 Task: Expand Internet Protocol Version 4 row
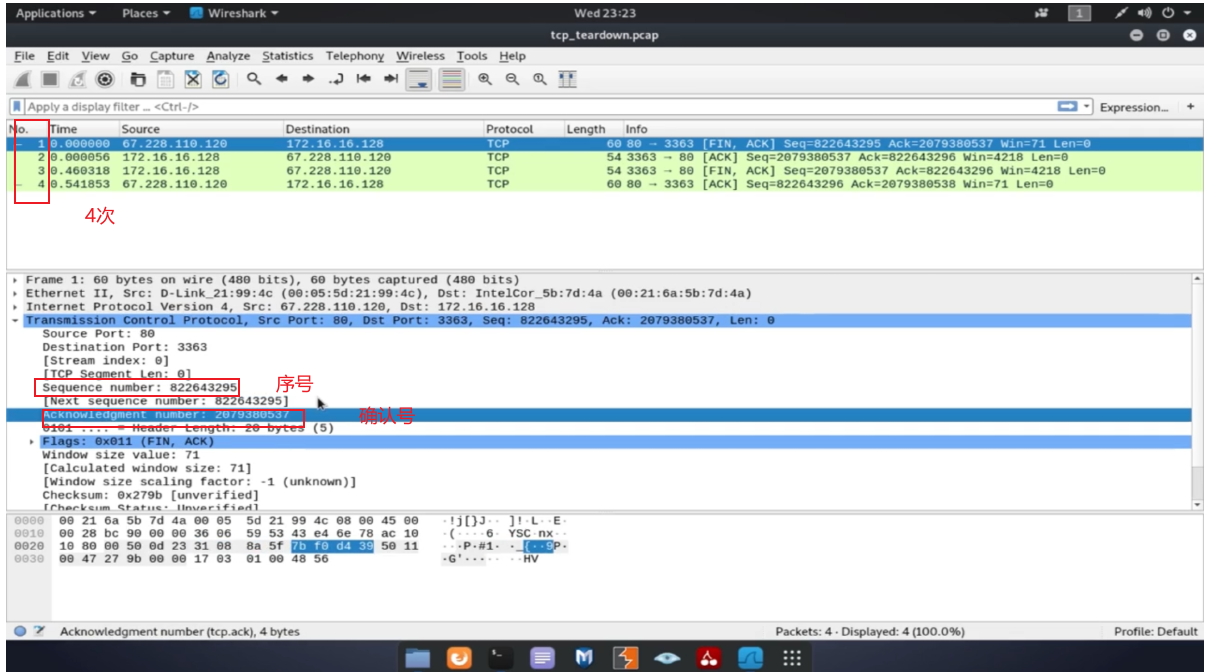tap(15, 307)
